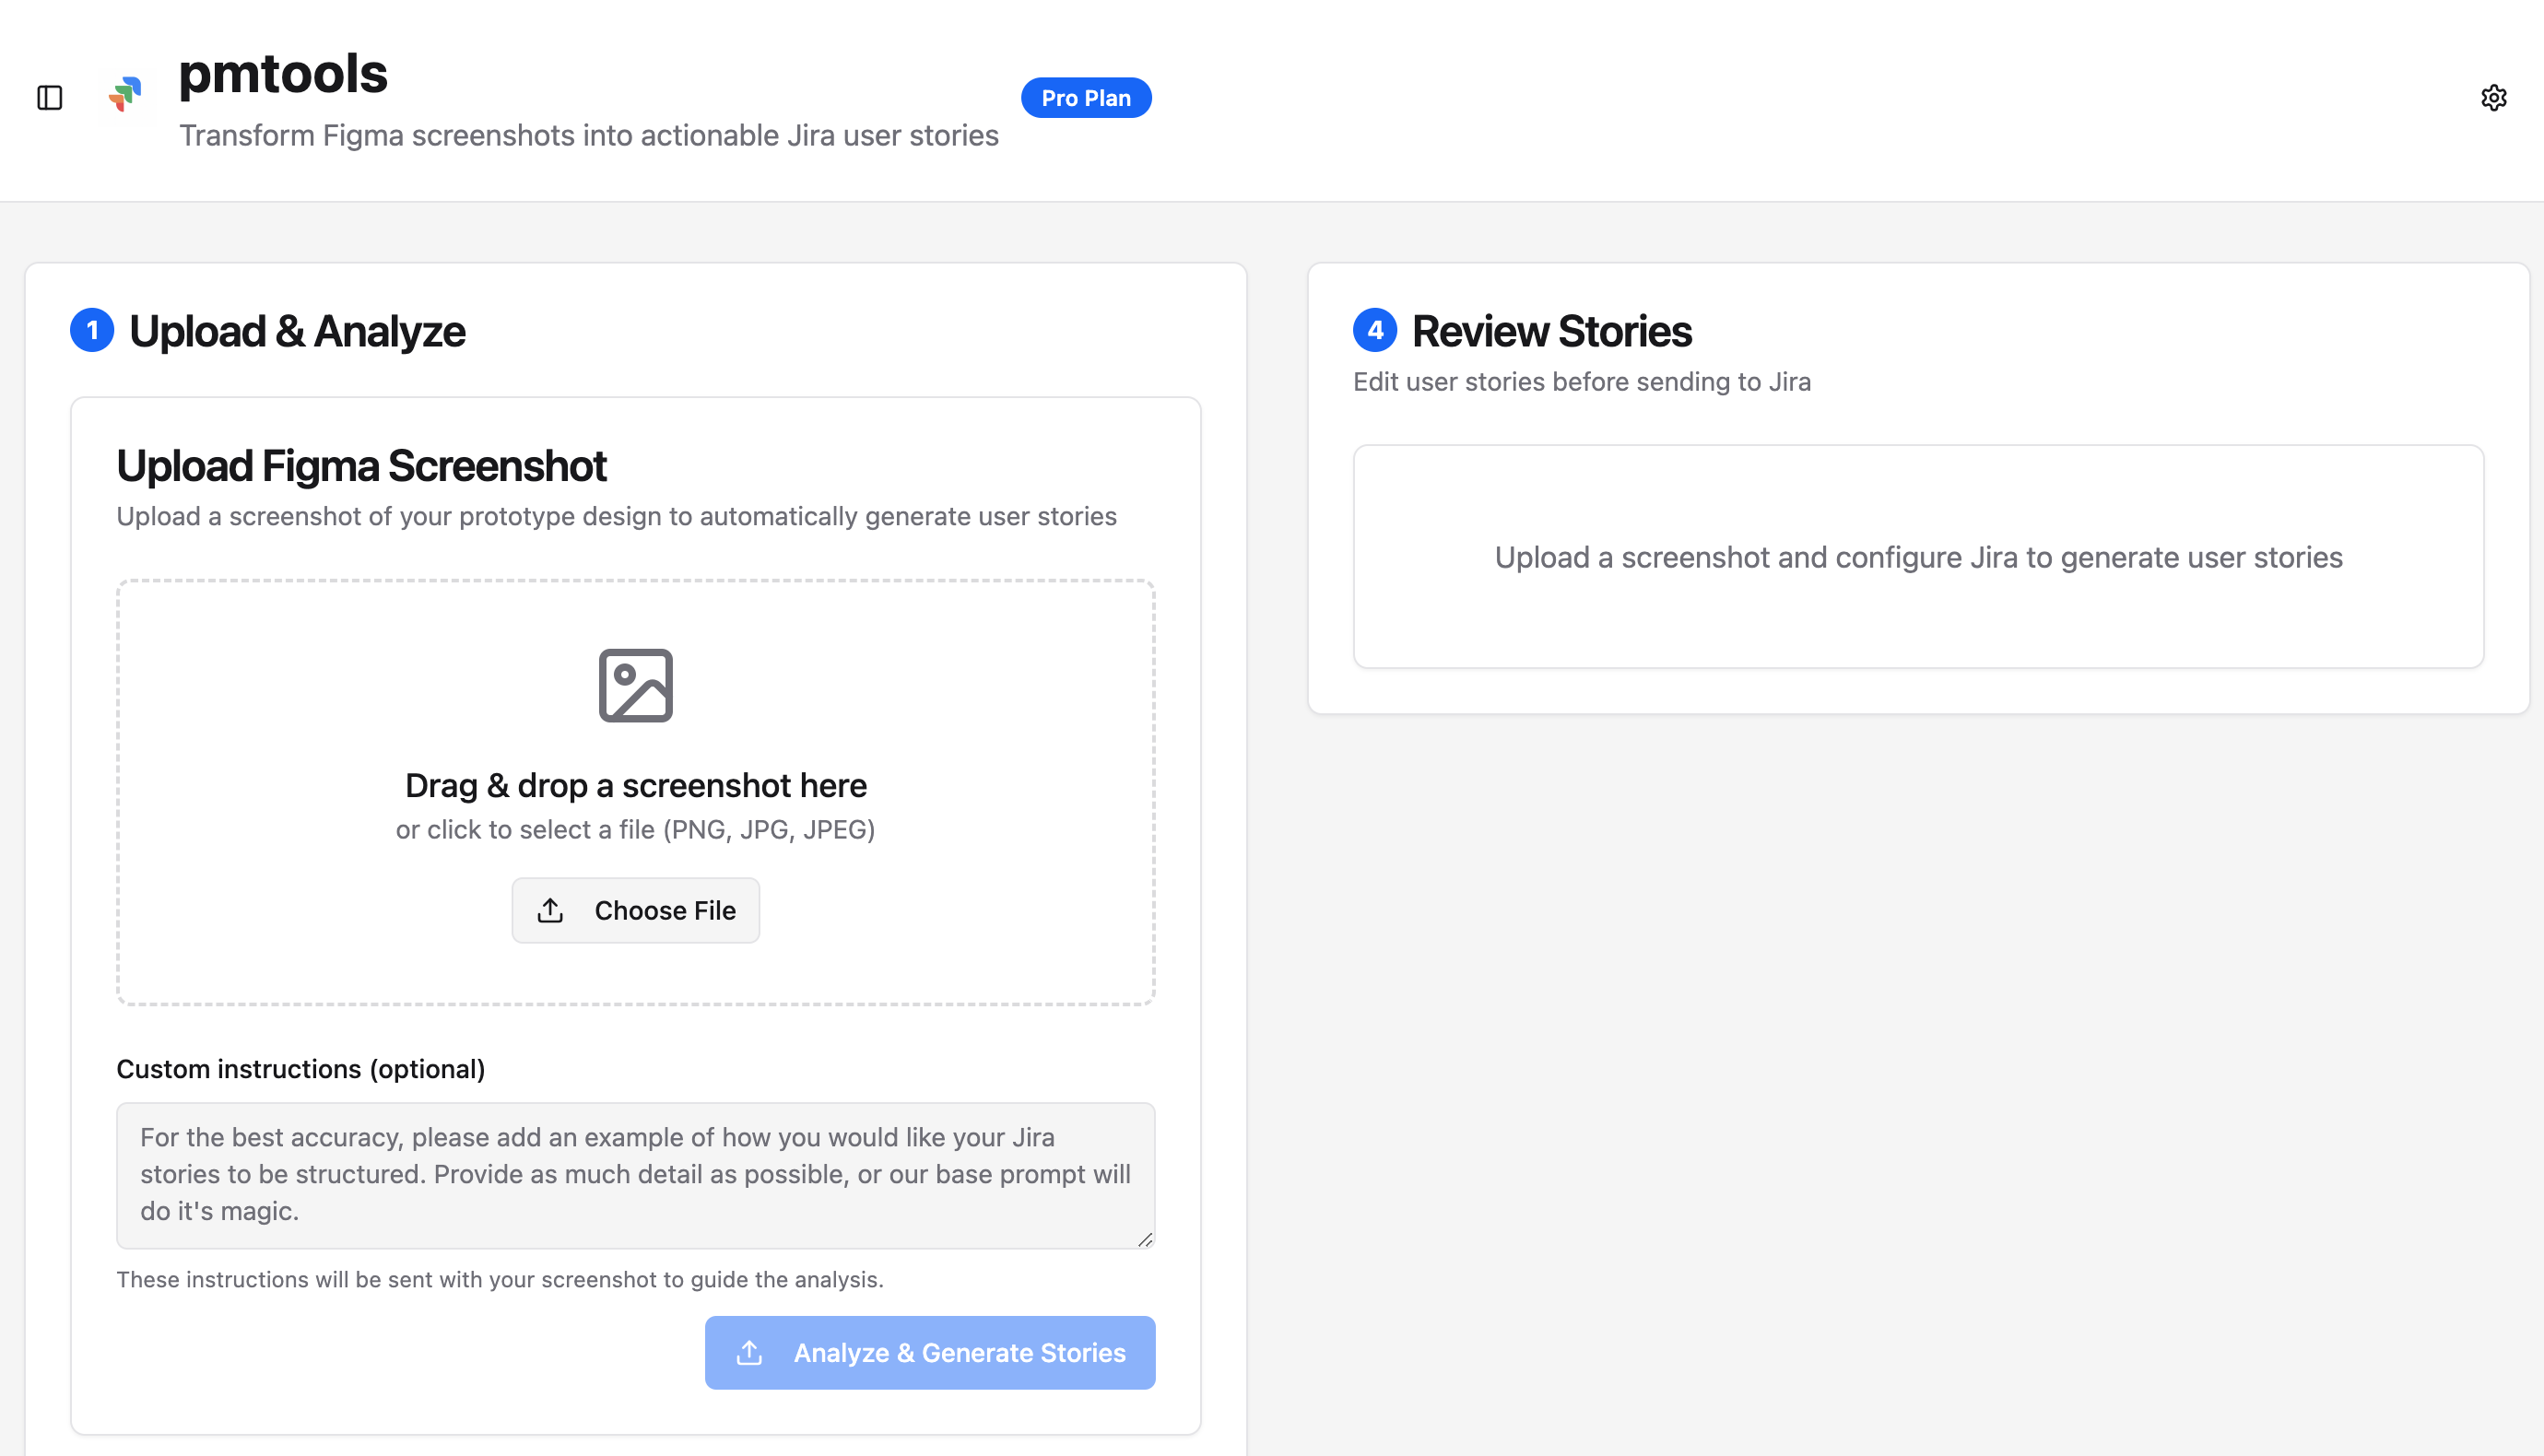Click the step 1 number badge

coord(92,331)
